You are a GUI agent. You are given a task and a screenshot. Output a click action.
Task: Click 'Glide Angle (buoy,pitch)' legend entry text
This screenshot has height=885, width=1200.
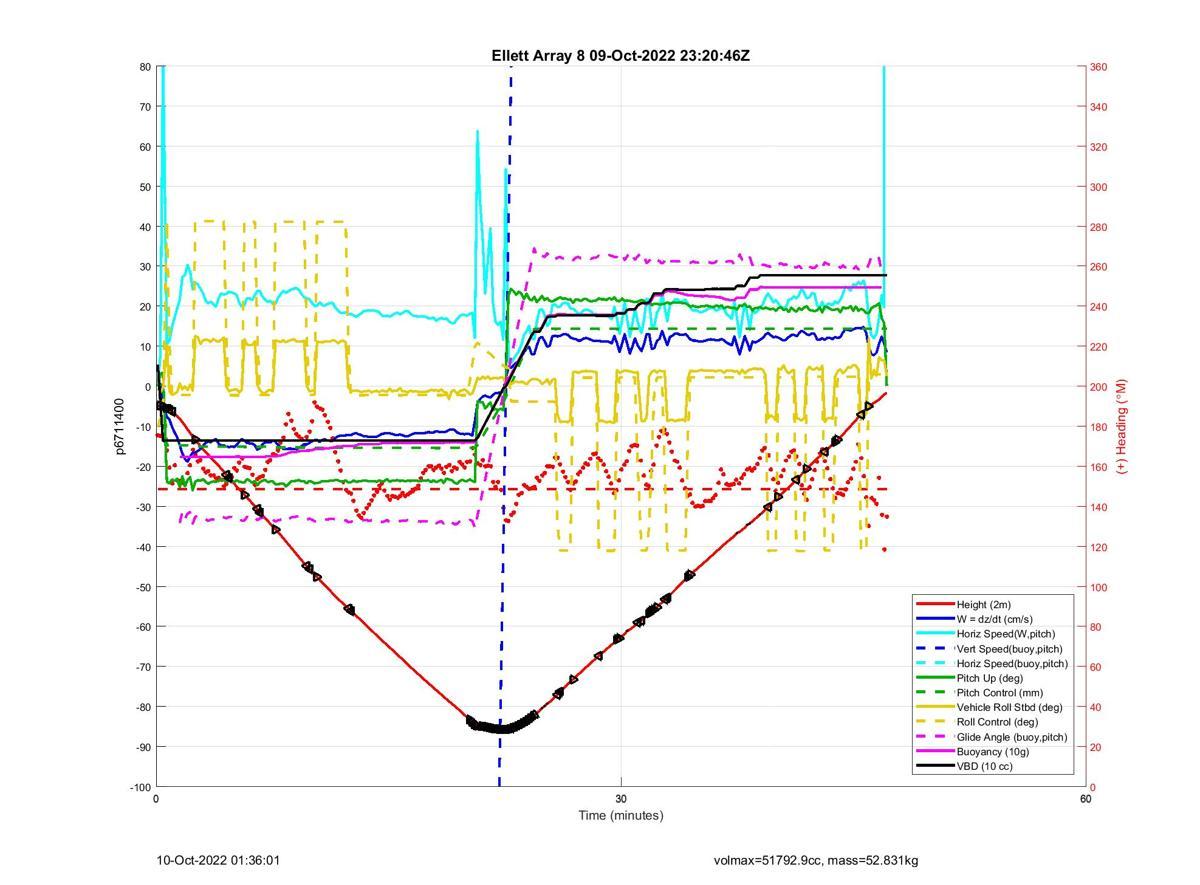[1012, 737]
